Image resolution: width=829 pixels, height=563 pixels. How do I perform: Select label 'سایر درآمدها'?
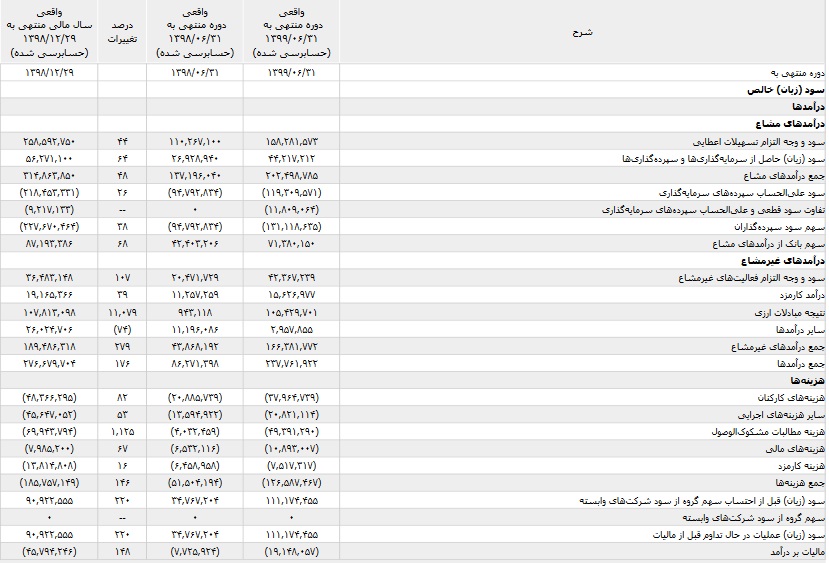pos(800,329)
